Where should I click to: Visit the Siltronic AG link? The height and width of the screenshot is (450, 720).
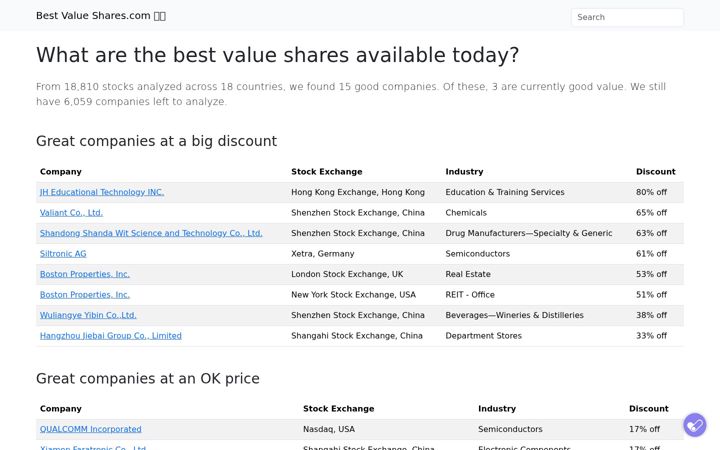pyautogui.click(x=63, y=253)
